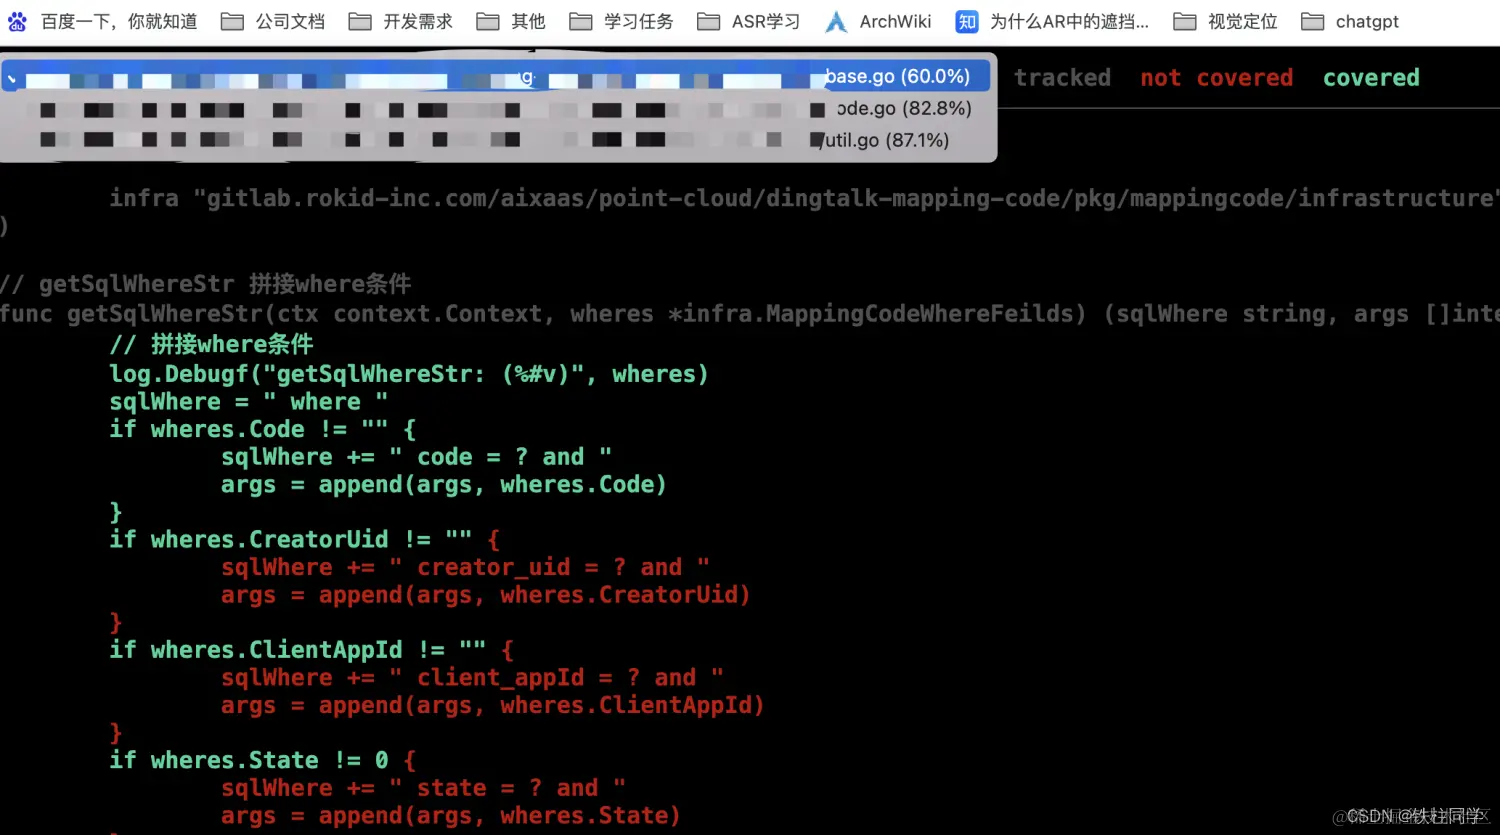Click the log.Debugf line
This screenshot has height=835, width=1500.
point(408,374)
